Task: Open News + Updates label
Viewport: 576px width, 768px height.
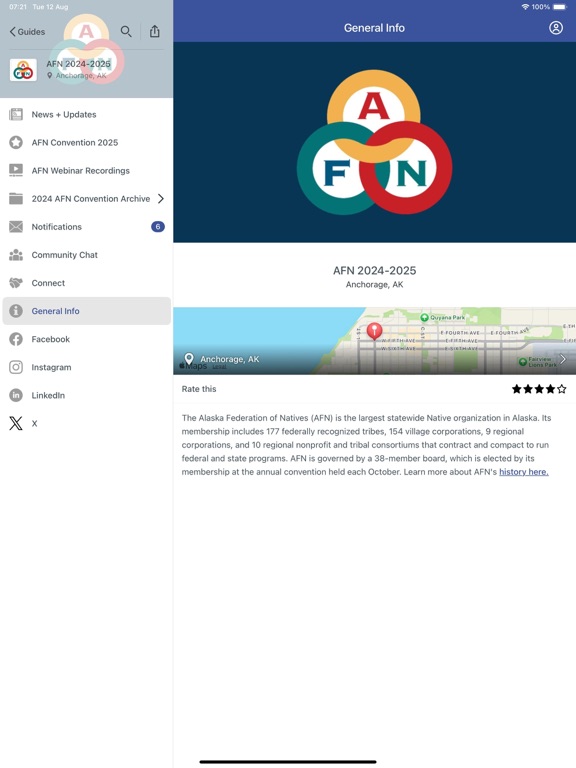Action: coord(64,115)
